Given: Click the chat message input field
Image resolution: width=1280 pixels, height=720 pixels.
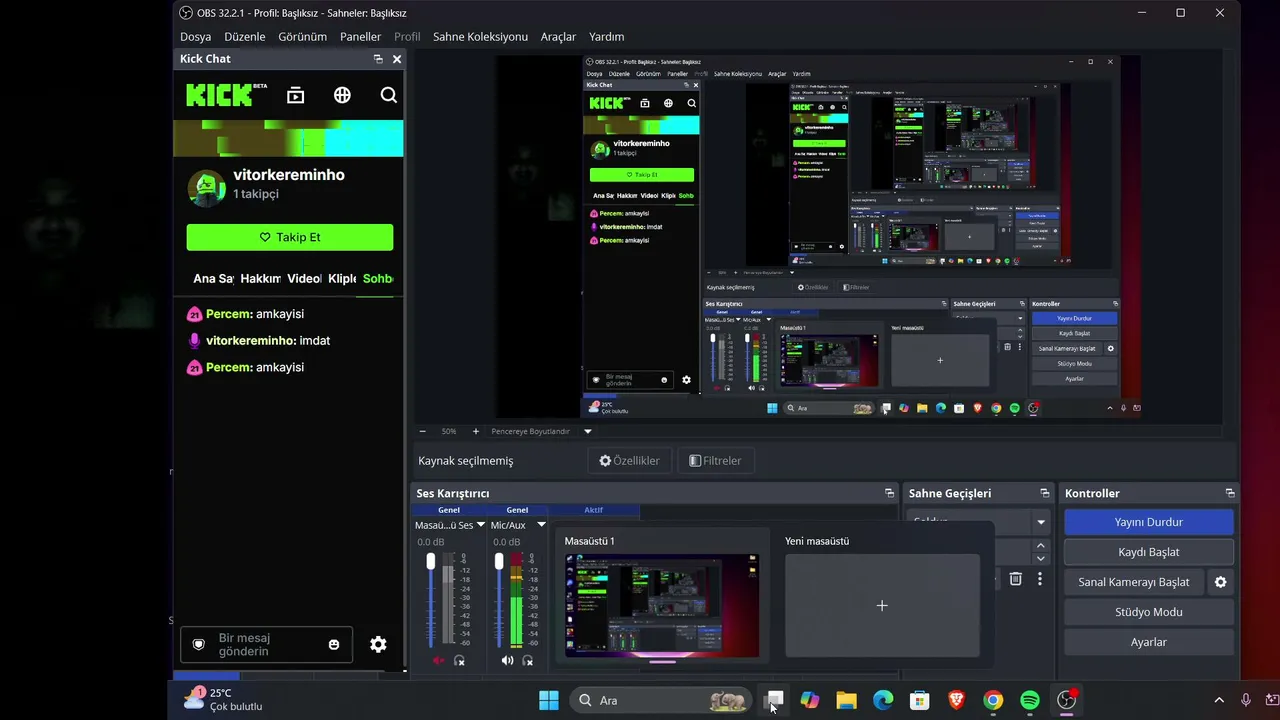Looking at the screenshot, I should (x=266, y=645).
